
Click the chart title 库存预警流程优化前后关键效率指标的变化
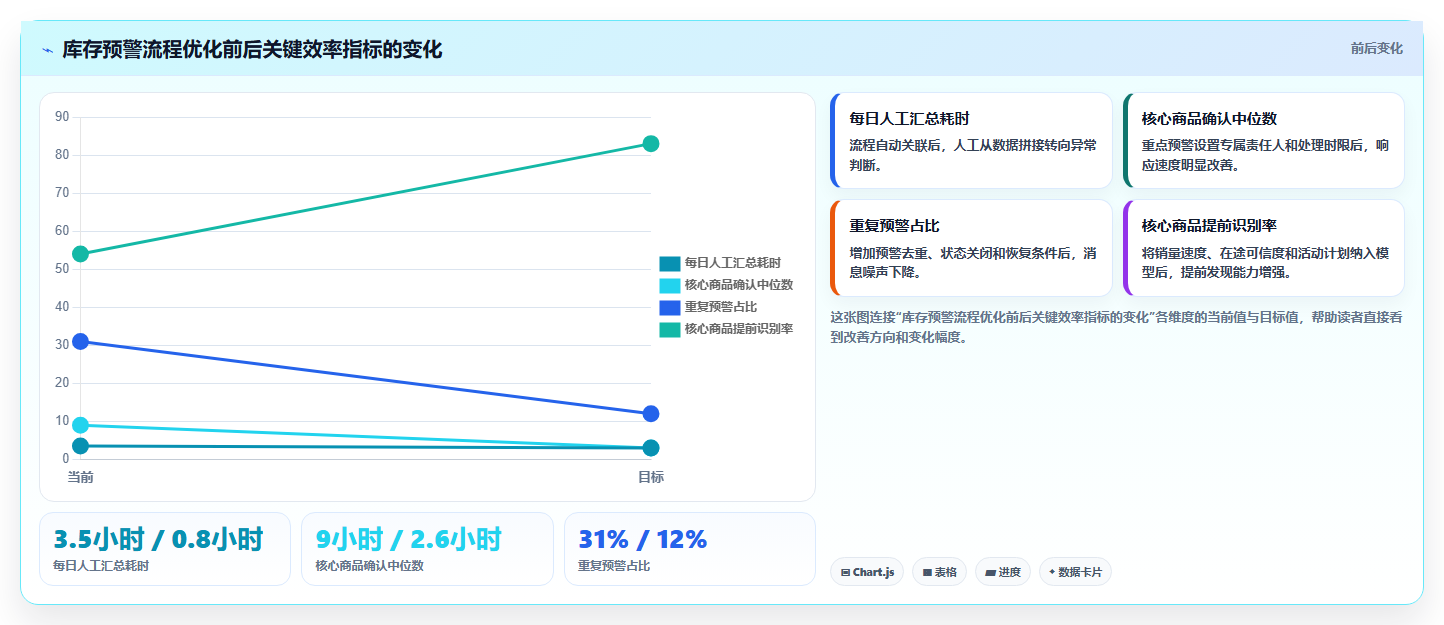point(252,50)
